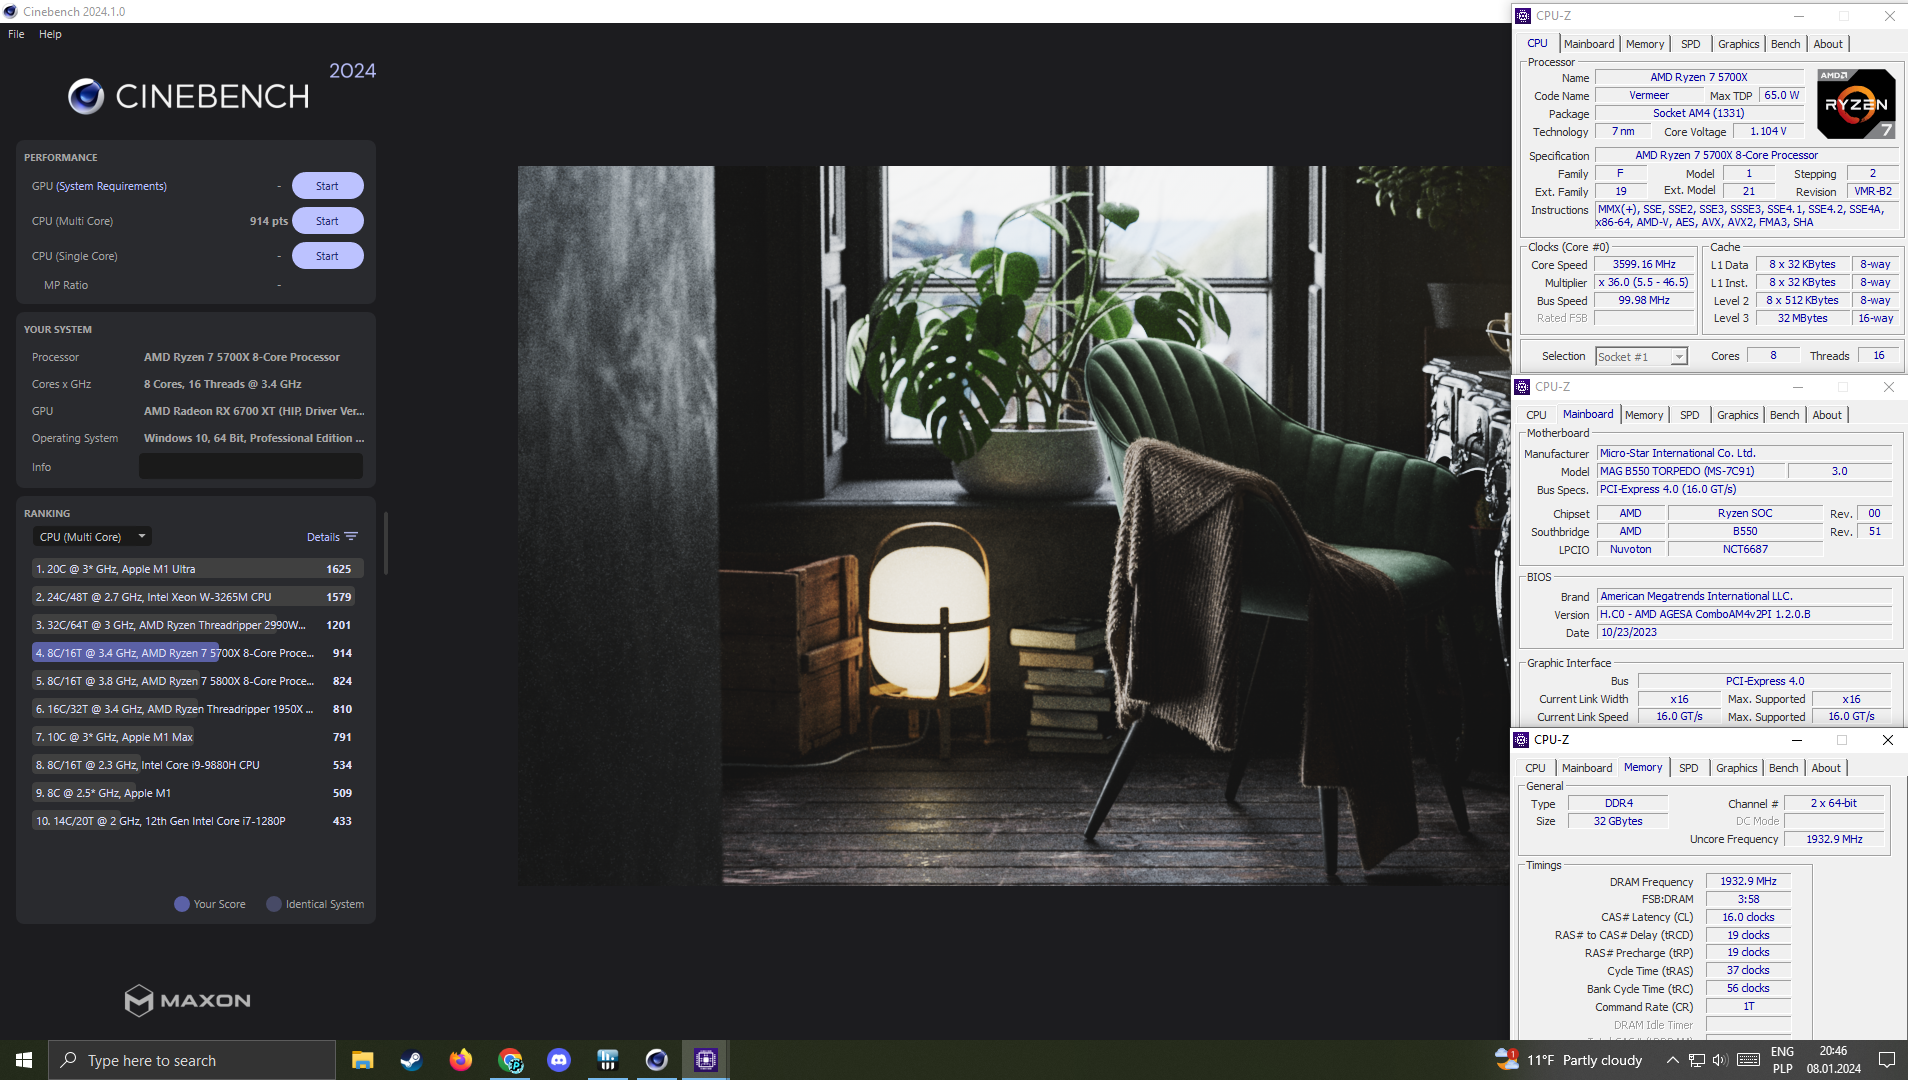Switch to Memory tab in top CPU-Z window

[x=1645, y=44]
